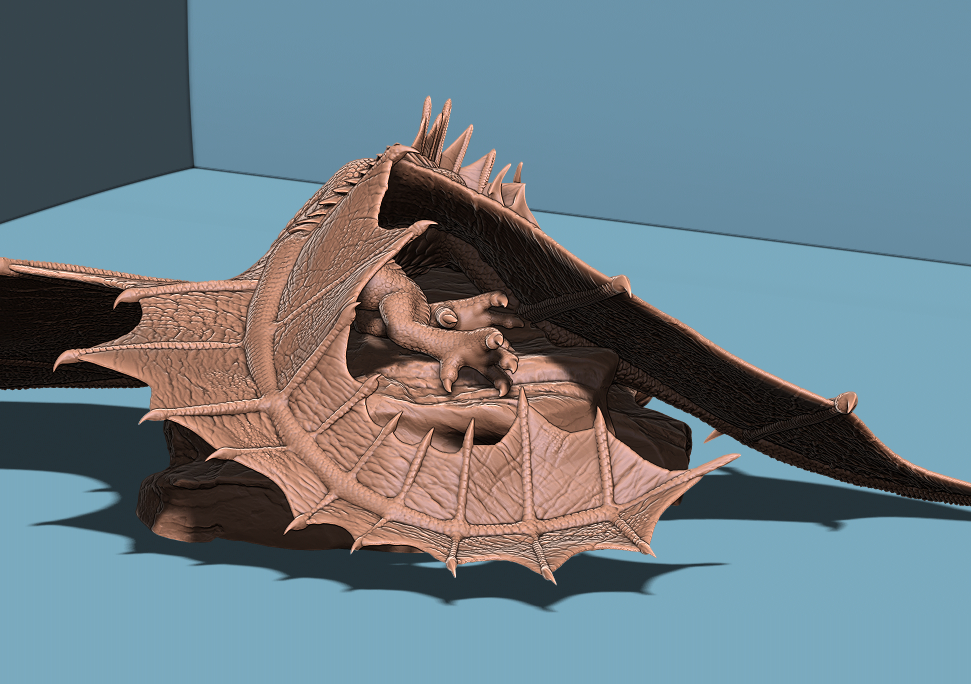Viewport: 971px width, 684px height.
Task: Click the dark rock base under the dragon
Action: click(200, 500)
